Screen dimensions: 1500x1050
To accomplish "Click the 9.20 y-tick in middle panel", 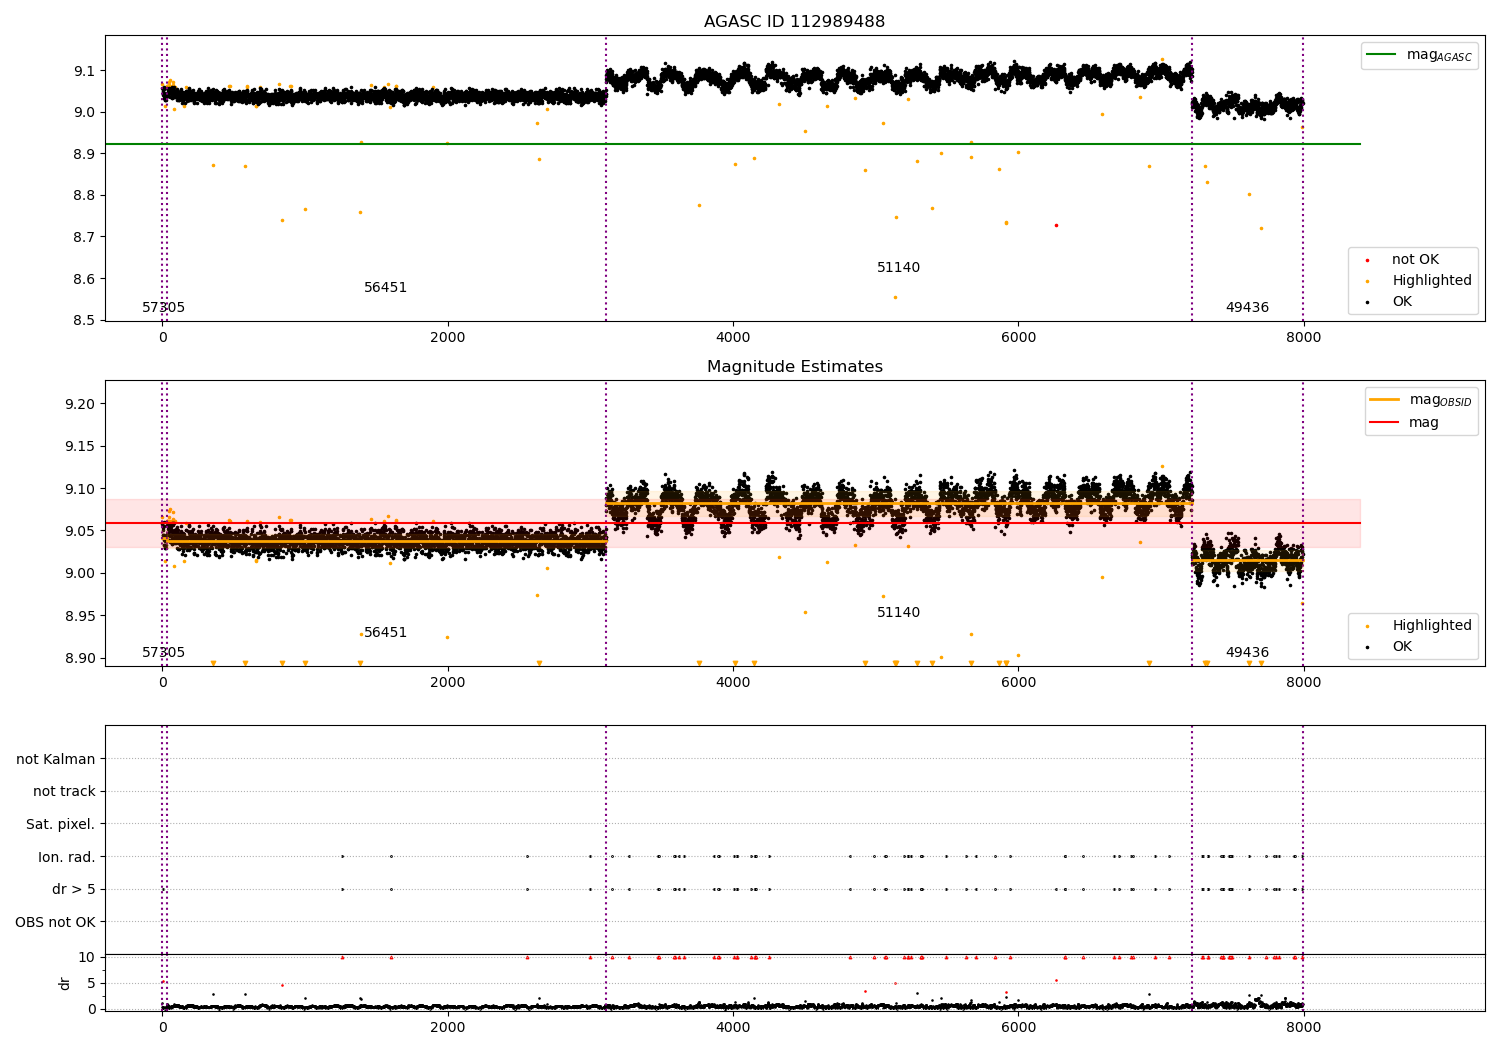I will point(79,404).
